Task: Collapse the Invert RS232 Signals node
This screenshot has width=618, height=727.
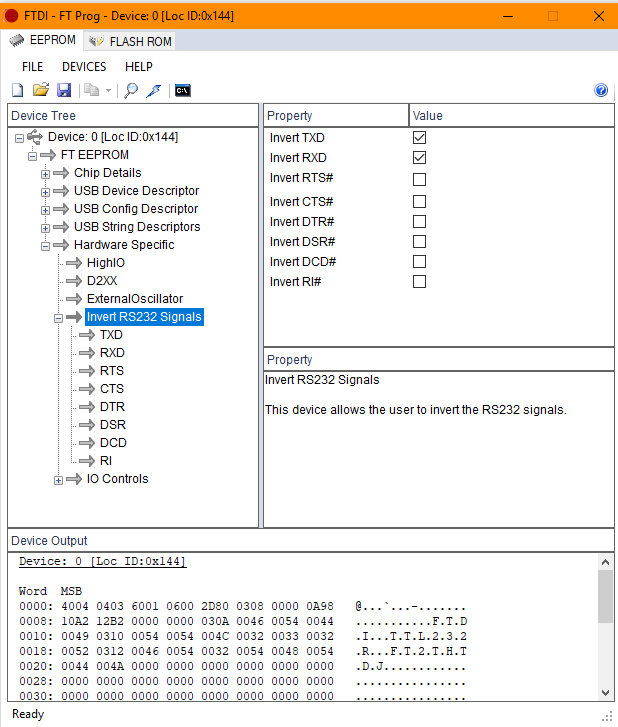Action: click(x=58, y=318)
